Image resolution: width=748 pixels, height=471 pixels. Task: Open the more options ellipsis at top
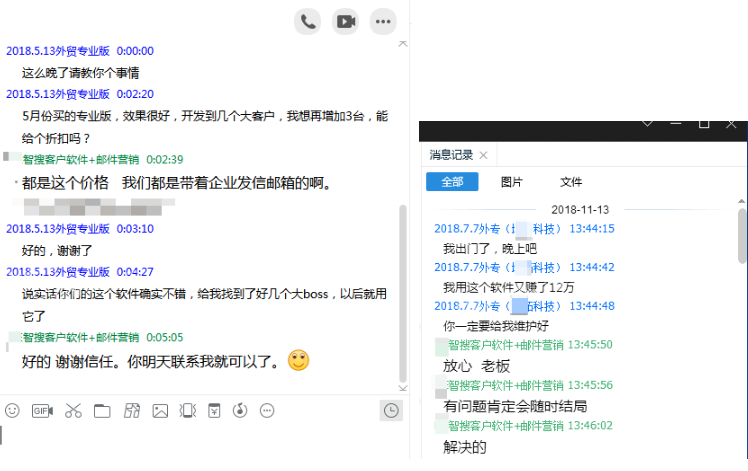383,21
